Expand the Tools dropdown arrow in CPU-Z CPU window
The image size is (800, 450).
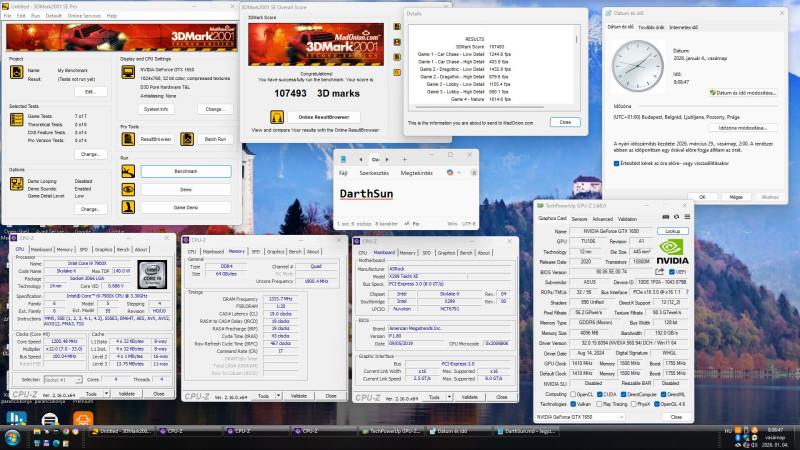tap(106, 394)
